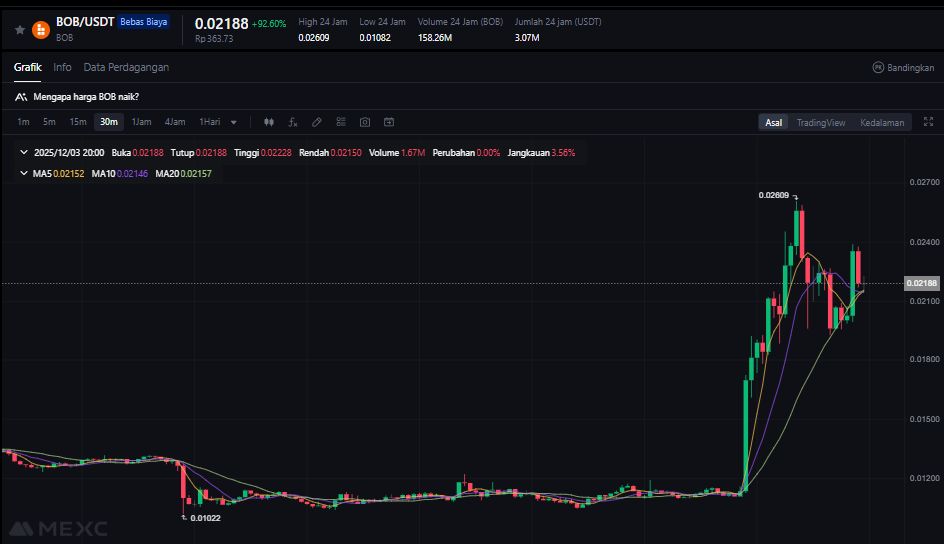Open the Data Perdagangan tab
The image size is (944, 544).
(x=126, y=67)
